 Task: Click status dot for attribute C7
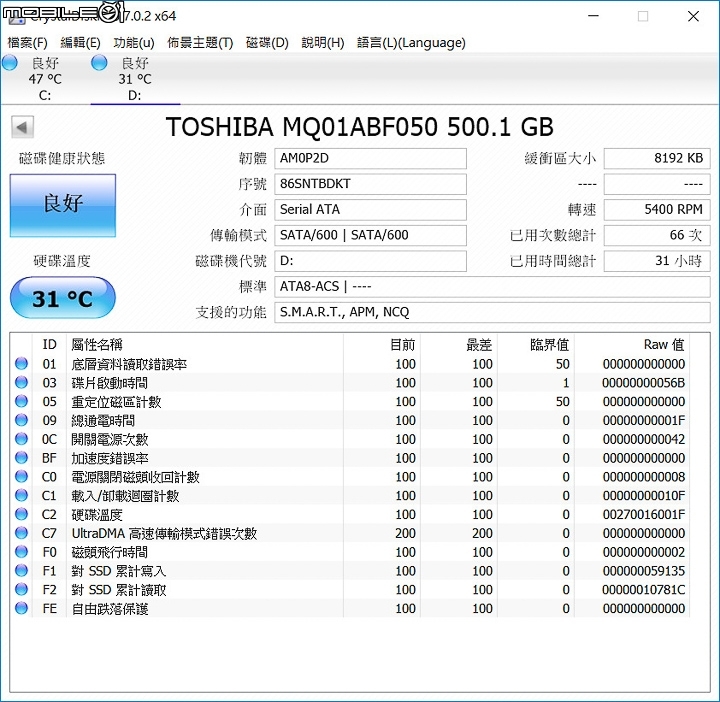(x=21, y=533)
